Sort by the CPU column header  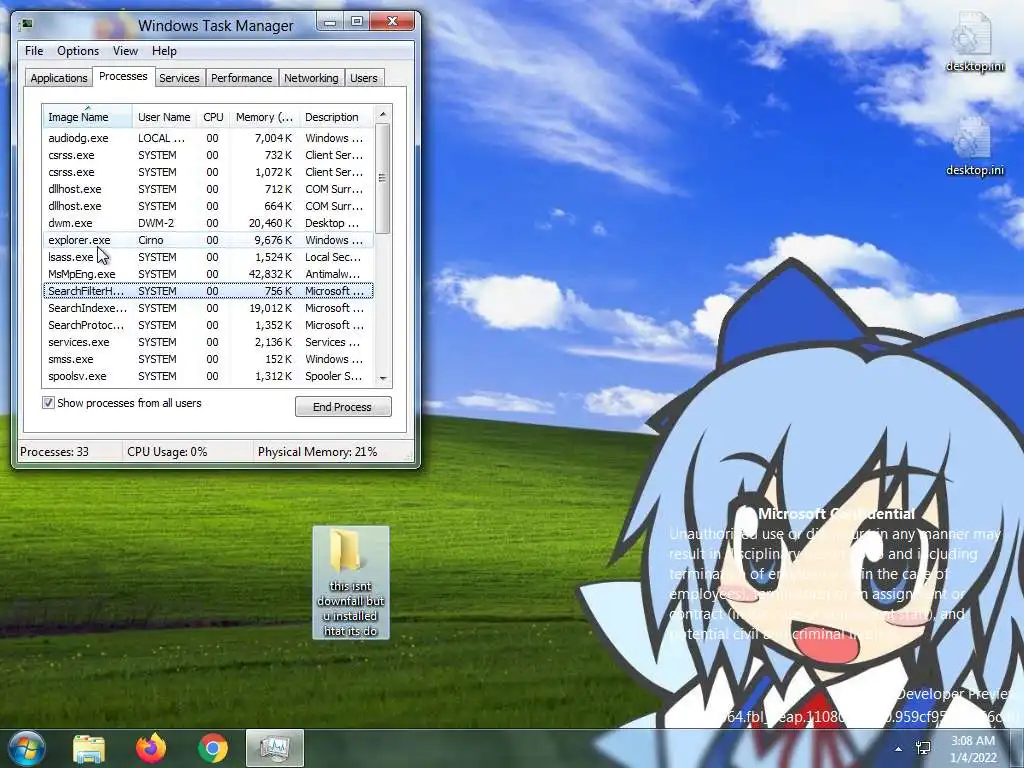tap(214, 117)
